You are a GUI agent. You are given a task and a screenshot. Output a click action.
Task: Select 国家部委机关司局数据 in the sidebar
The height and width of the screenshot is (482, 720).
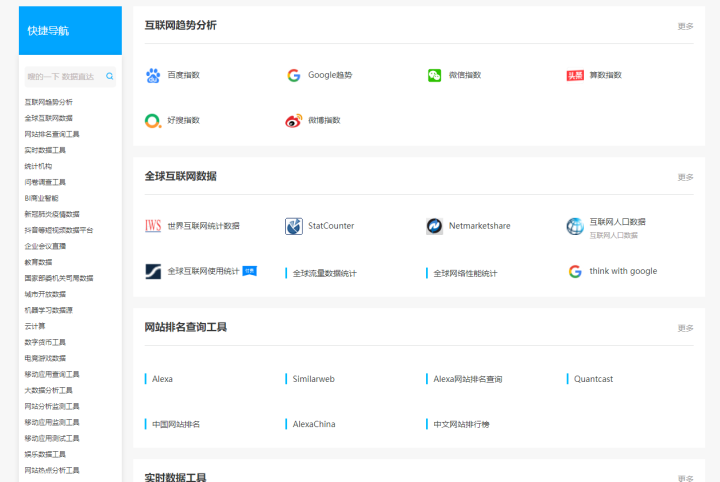click(x=59, y=278)
